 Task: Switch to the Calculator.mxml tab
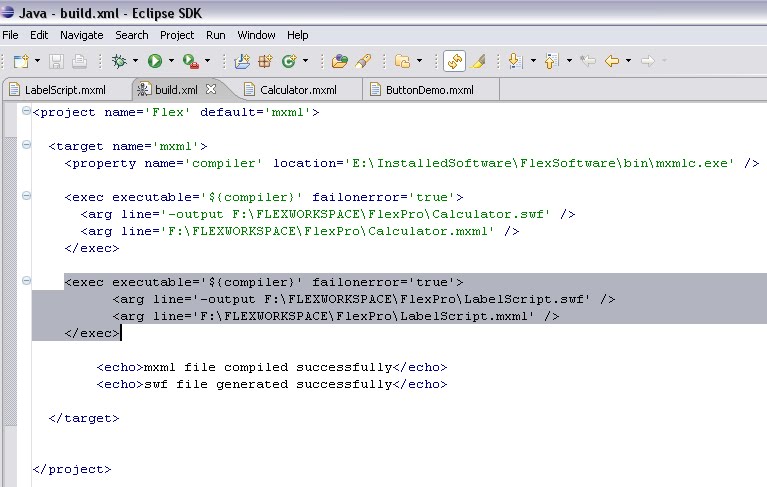pos(298,90)
